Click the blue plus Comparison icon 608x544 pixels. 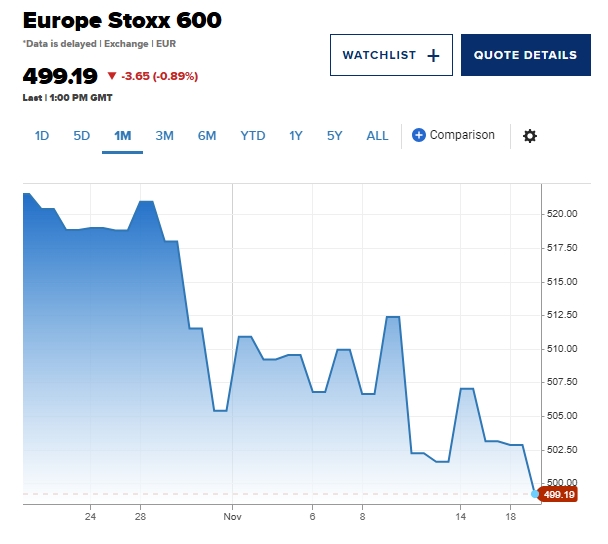(419, 135)
